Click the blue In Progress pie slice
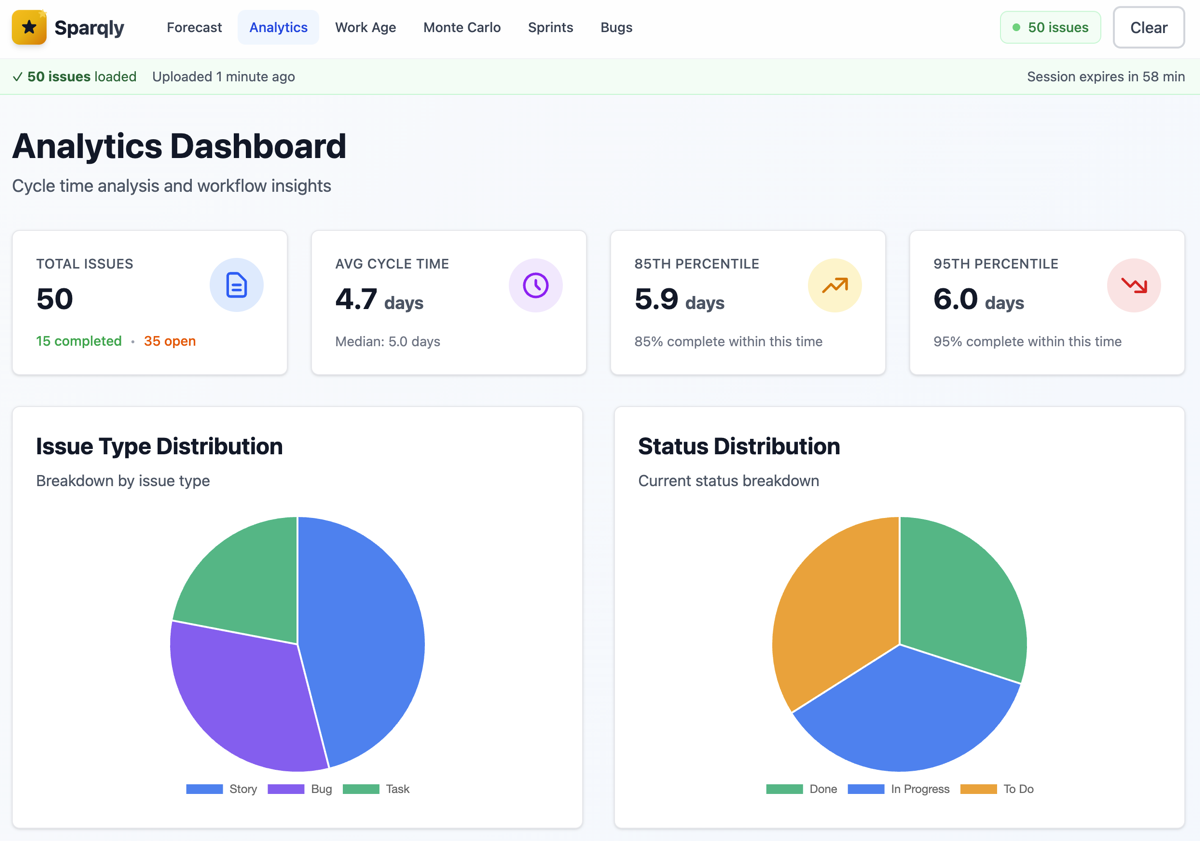Screen dimensions: 1200x841 tap(900, 715)
